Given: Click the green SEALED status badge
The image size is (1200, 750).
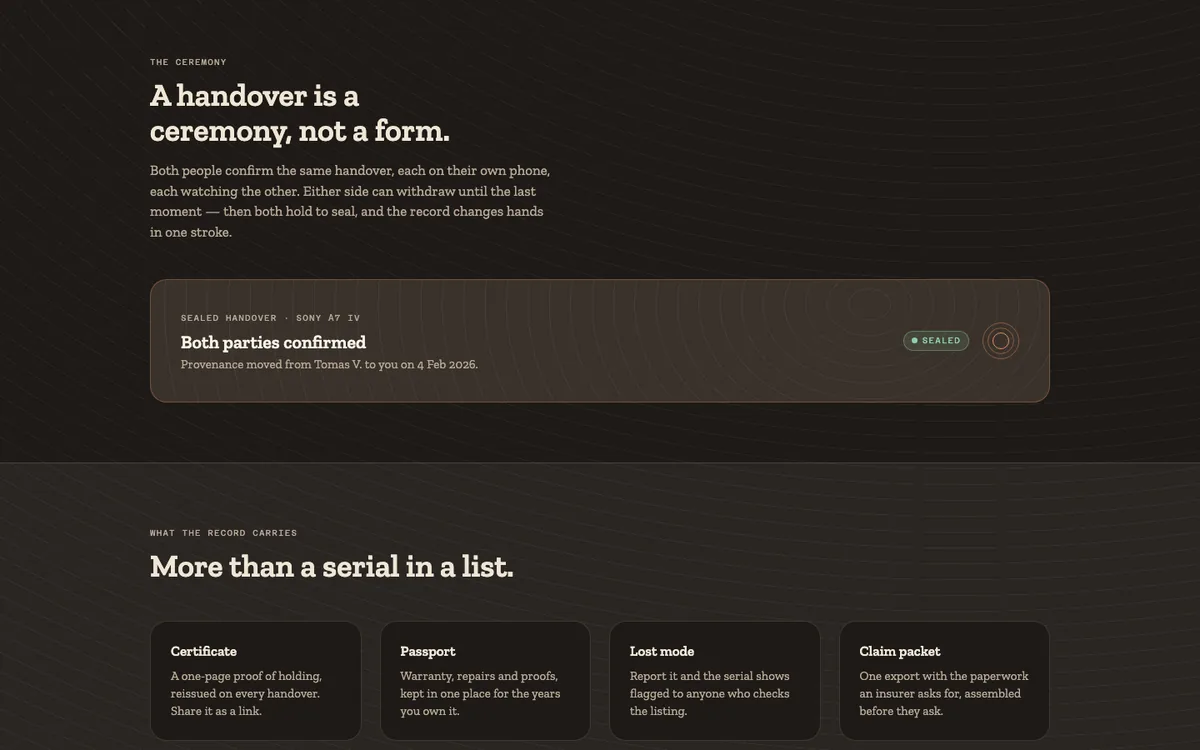Looking at the screenshot, I should pyautogui.click(x=936, y=341).
